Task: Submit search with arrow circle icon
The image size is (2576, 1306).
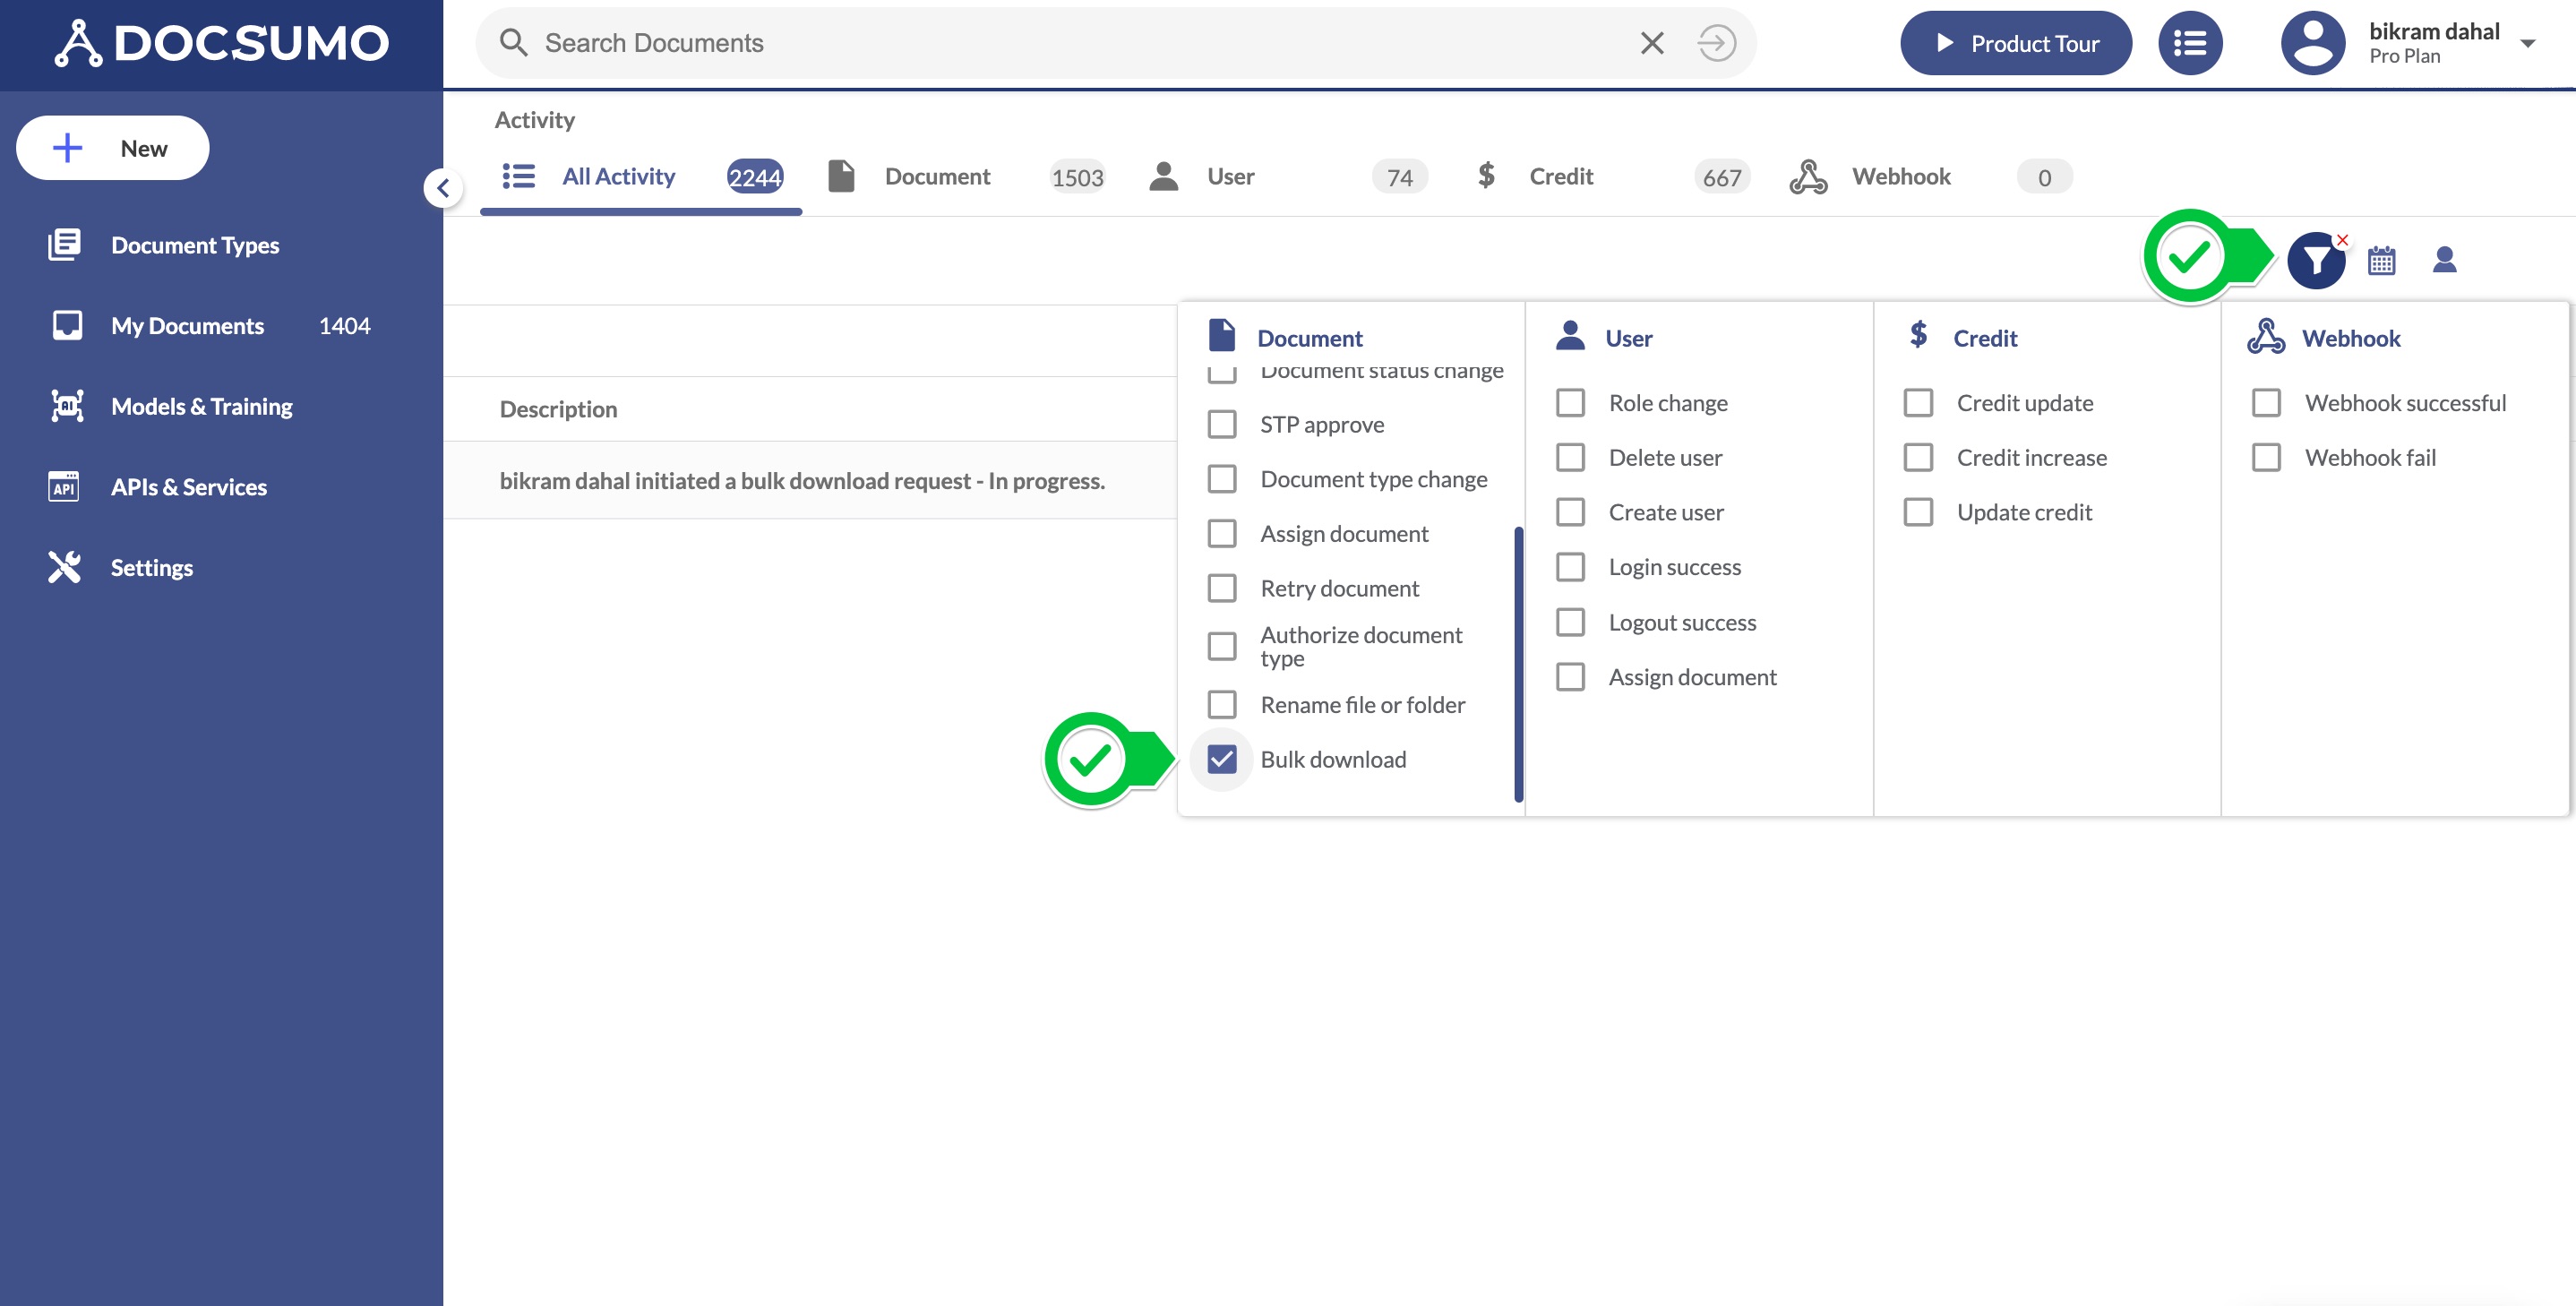Action: [x=1716, y=43]
